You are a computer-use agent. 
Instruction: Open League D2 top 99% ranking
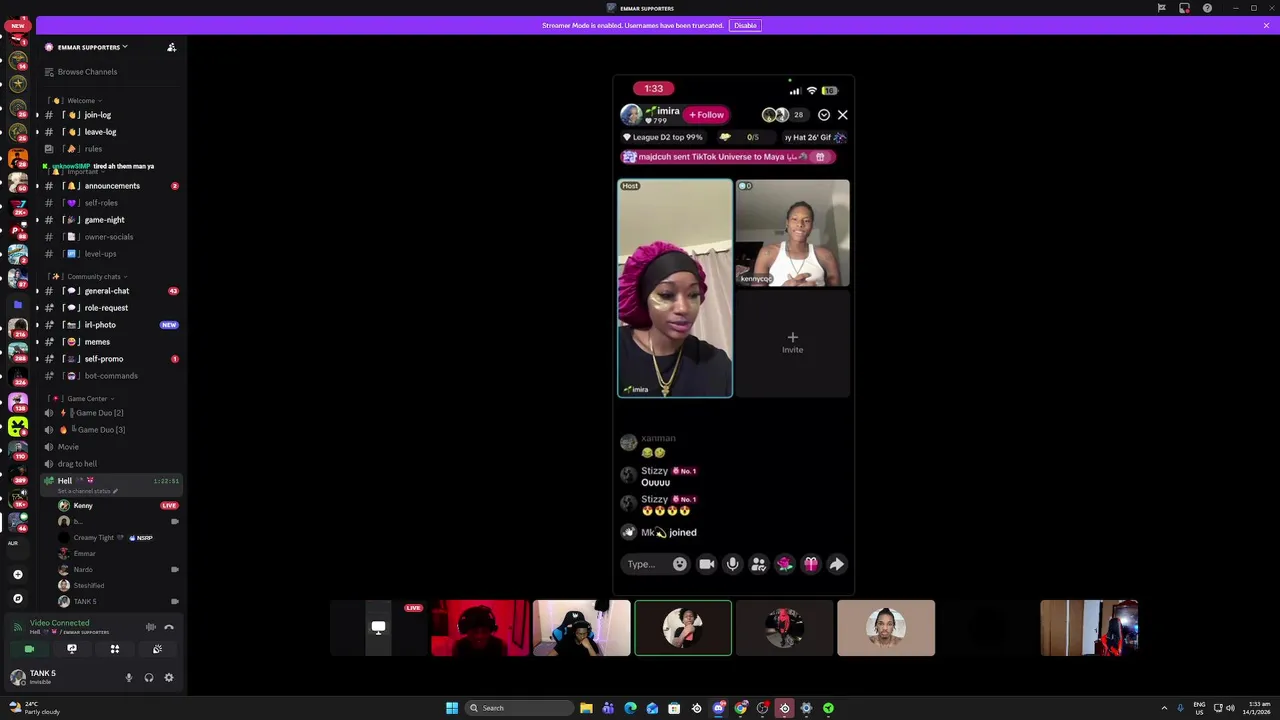(664, 137)
